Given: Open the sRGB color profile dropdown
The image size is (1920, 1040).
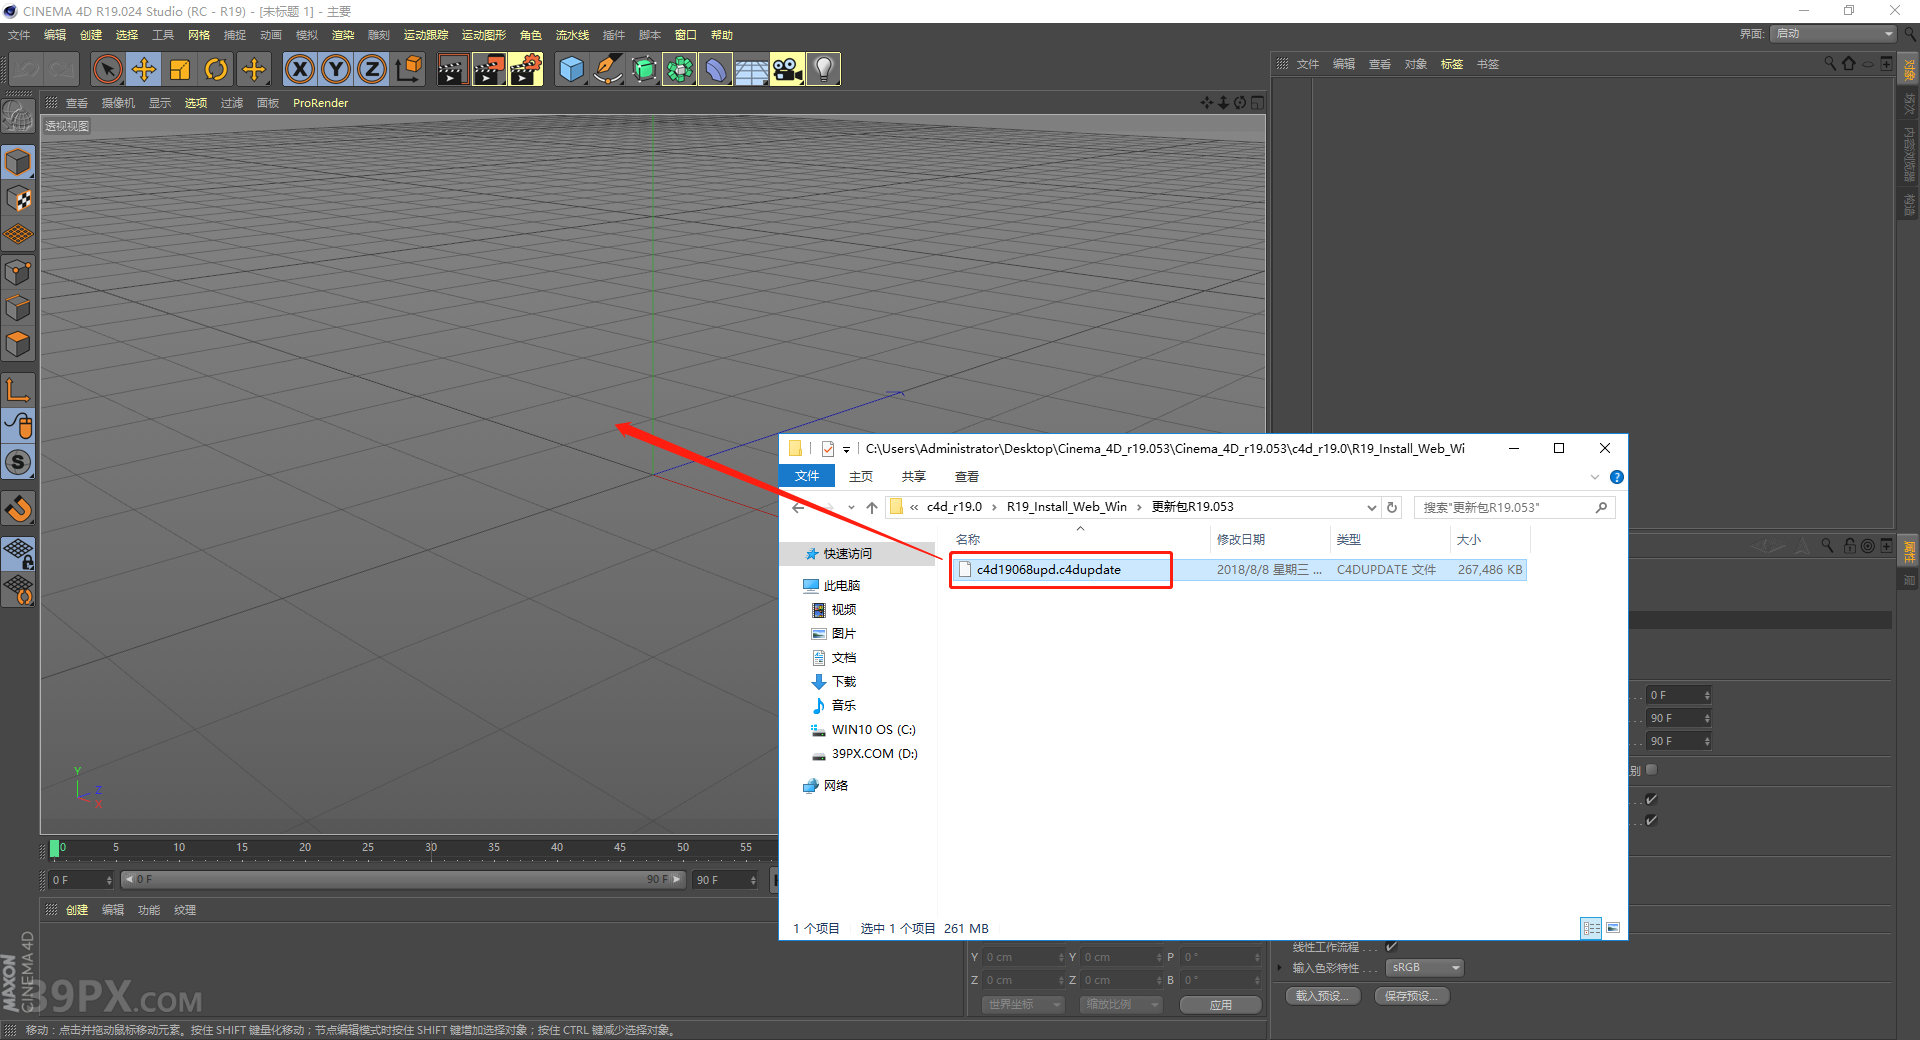Looking at the screenshot, I should [x=1424, y=967].
